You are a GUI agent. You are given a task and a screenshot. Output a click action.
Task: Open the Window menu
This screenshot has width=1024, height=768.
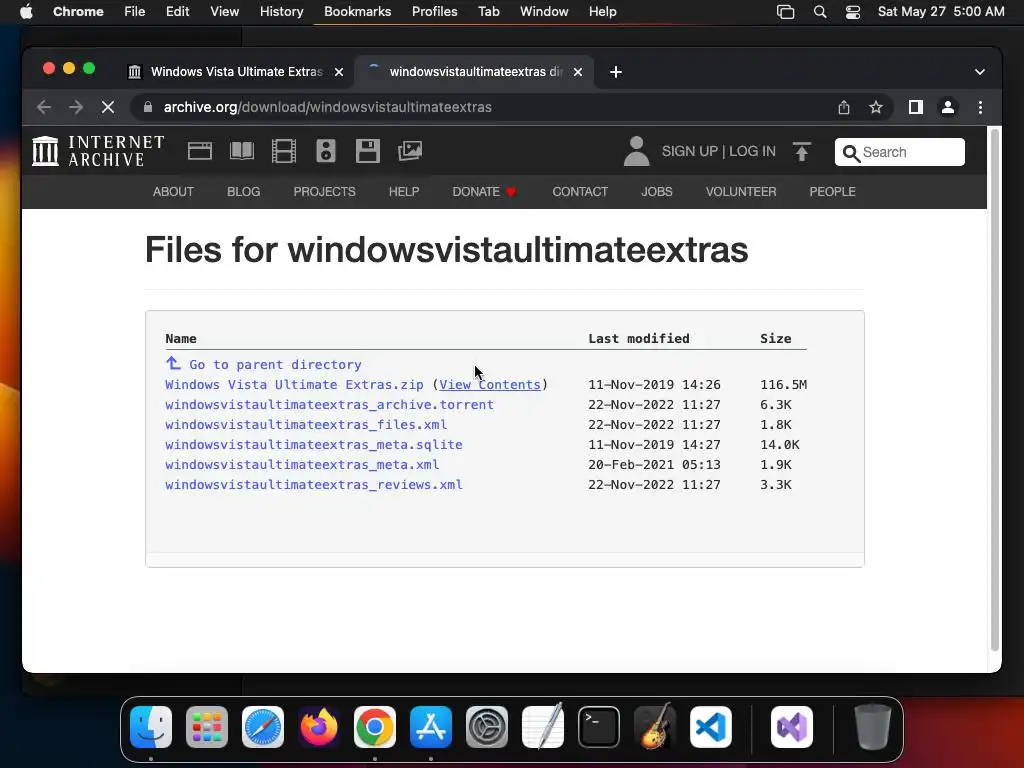coord(544,12)
